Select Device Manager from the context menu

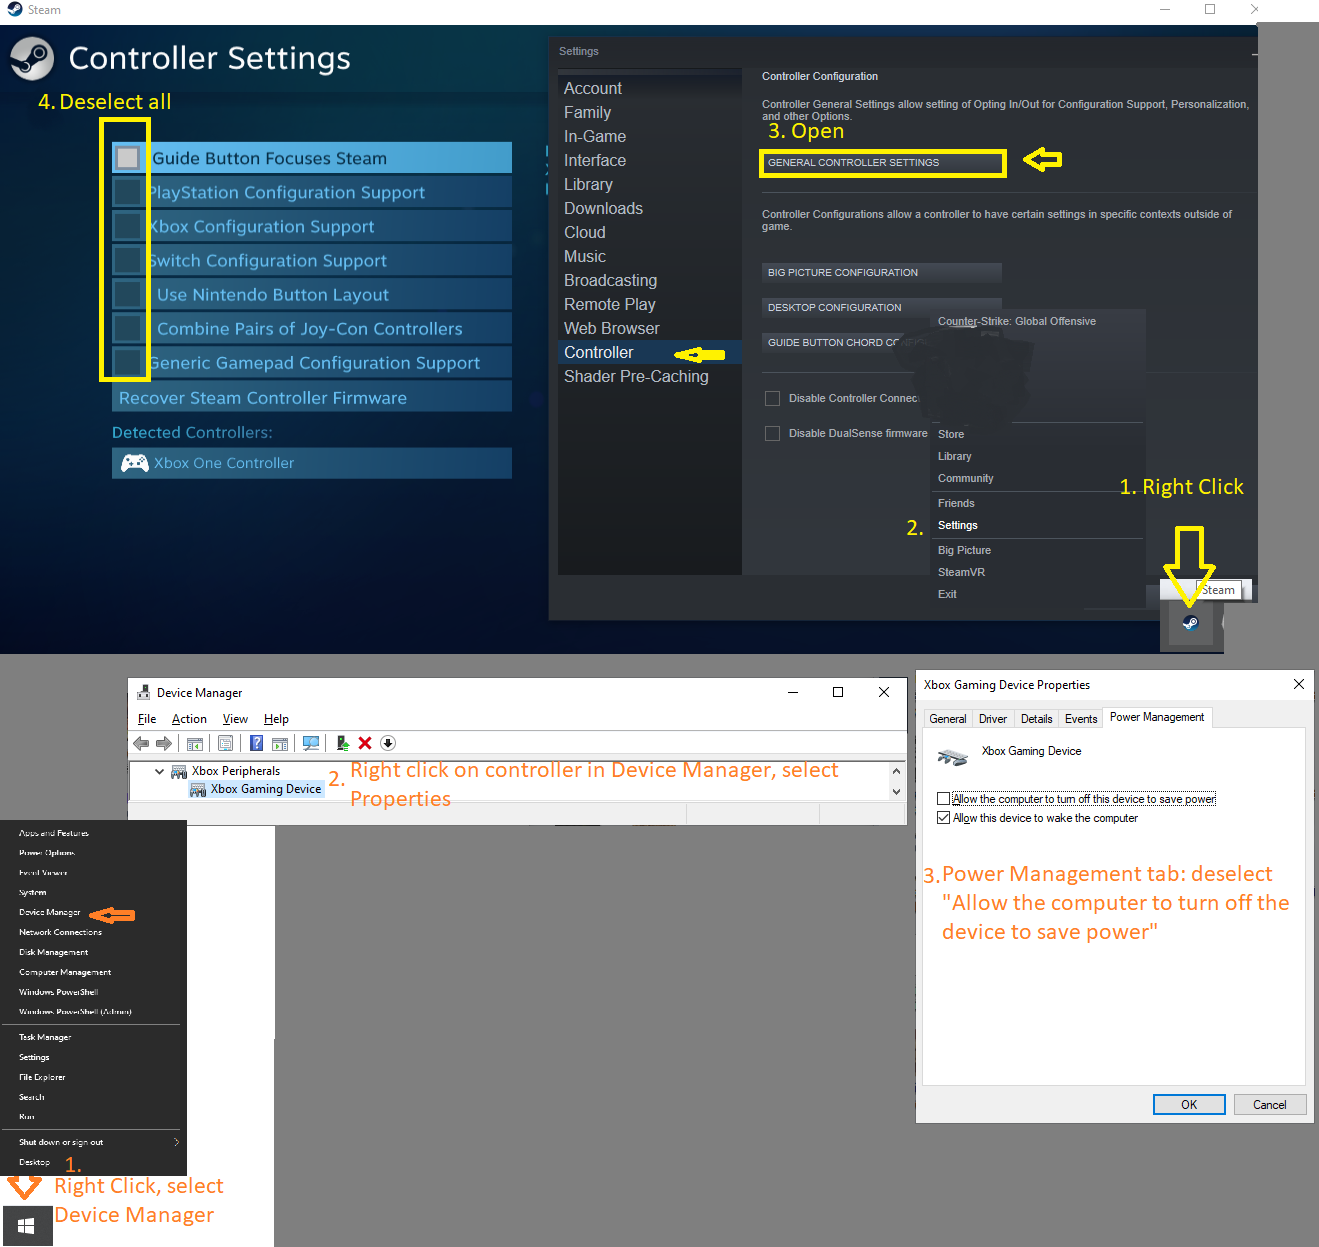(50, 912)
